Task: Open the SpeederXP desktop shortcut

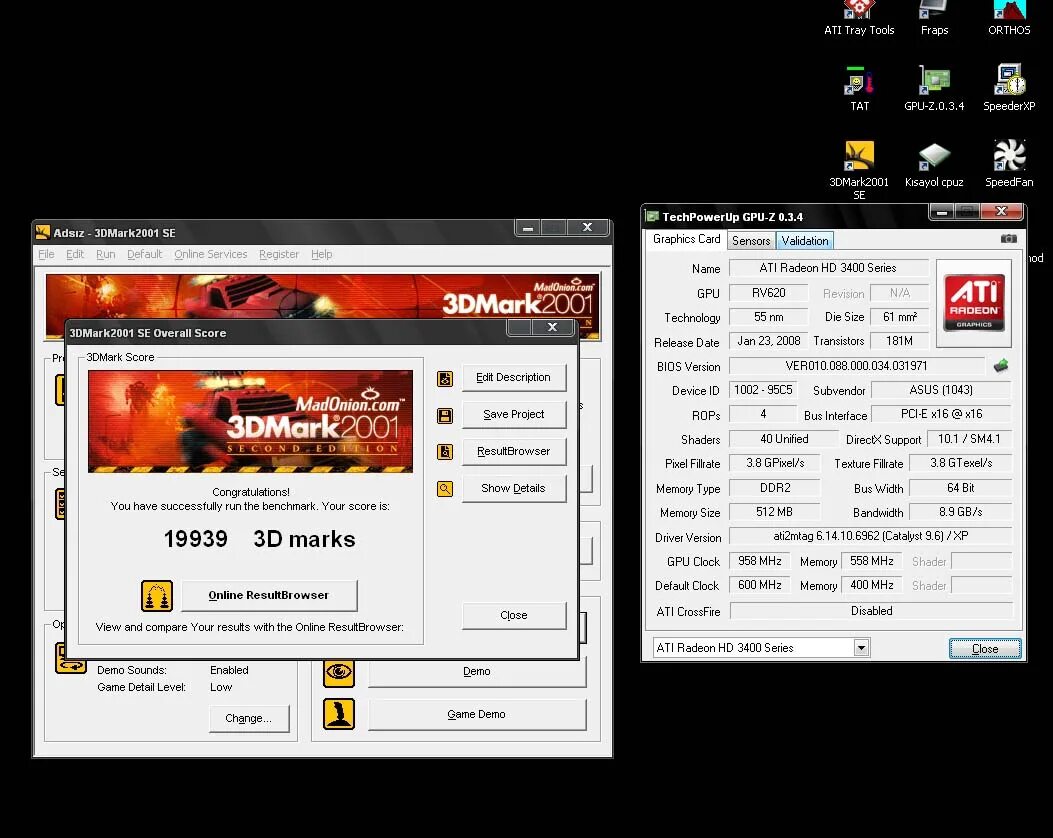Action: coord(1009,88)
